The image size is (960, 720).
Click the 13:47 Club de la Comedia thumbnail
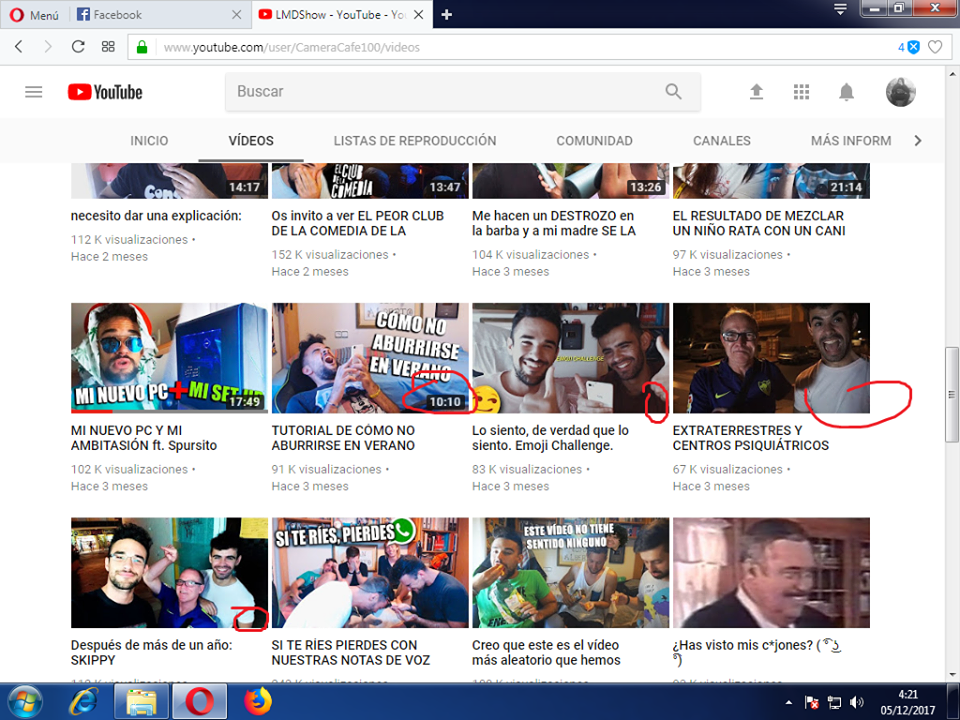(370, 181)
